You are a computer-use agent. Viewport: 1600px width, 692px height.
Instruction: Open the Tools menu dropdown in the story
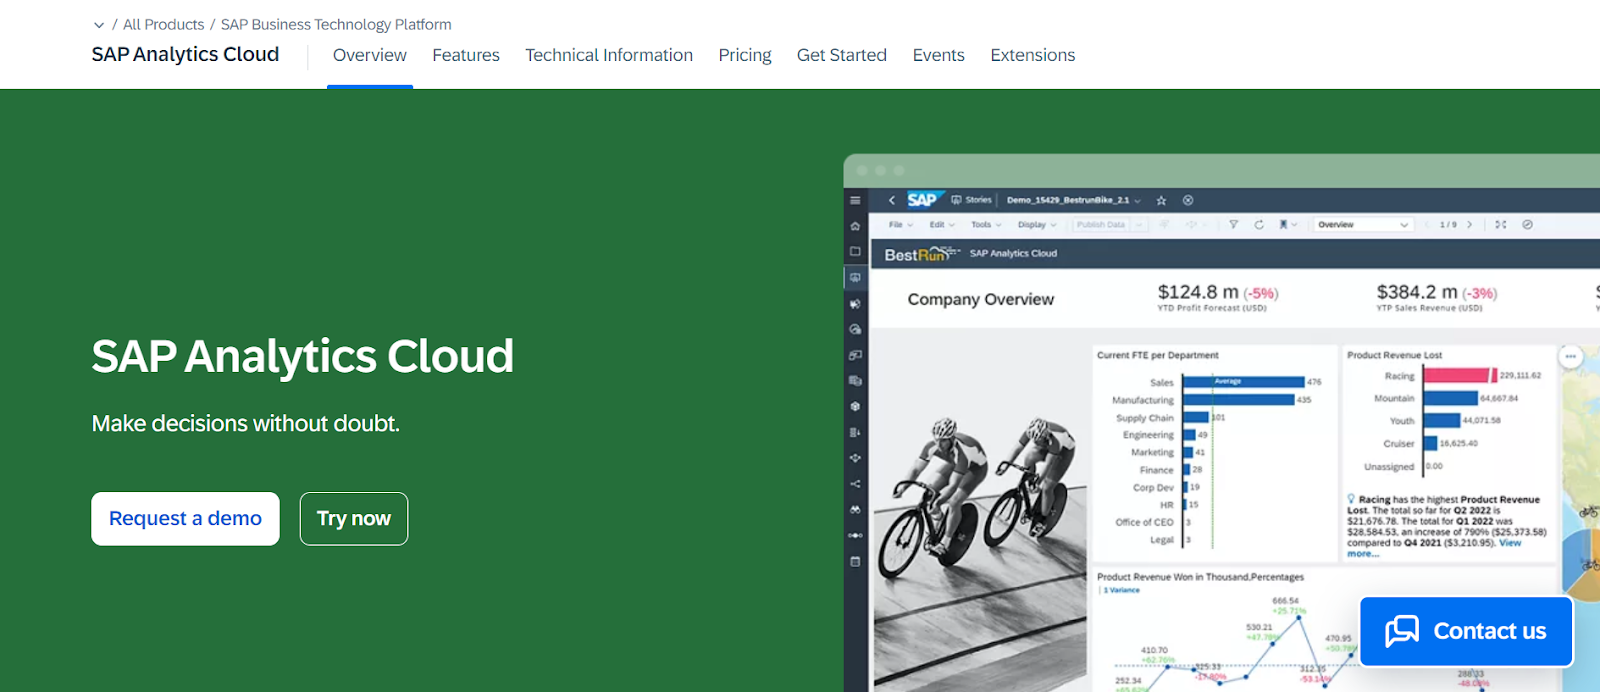point(986,225)
